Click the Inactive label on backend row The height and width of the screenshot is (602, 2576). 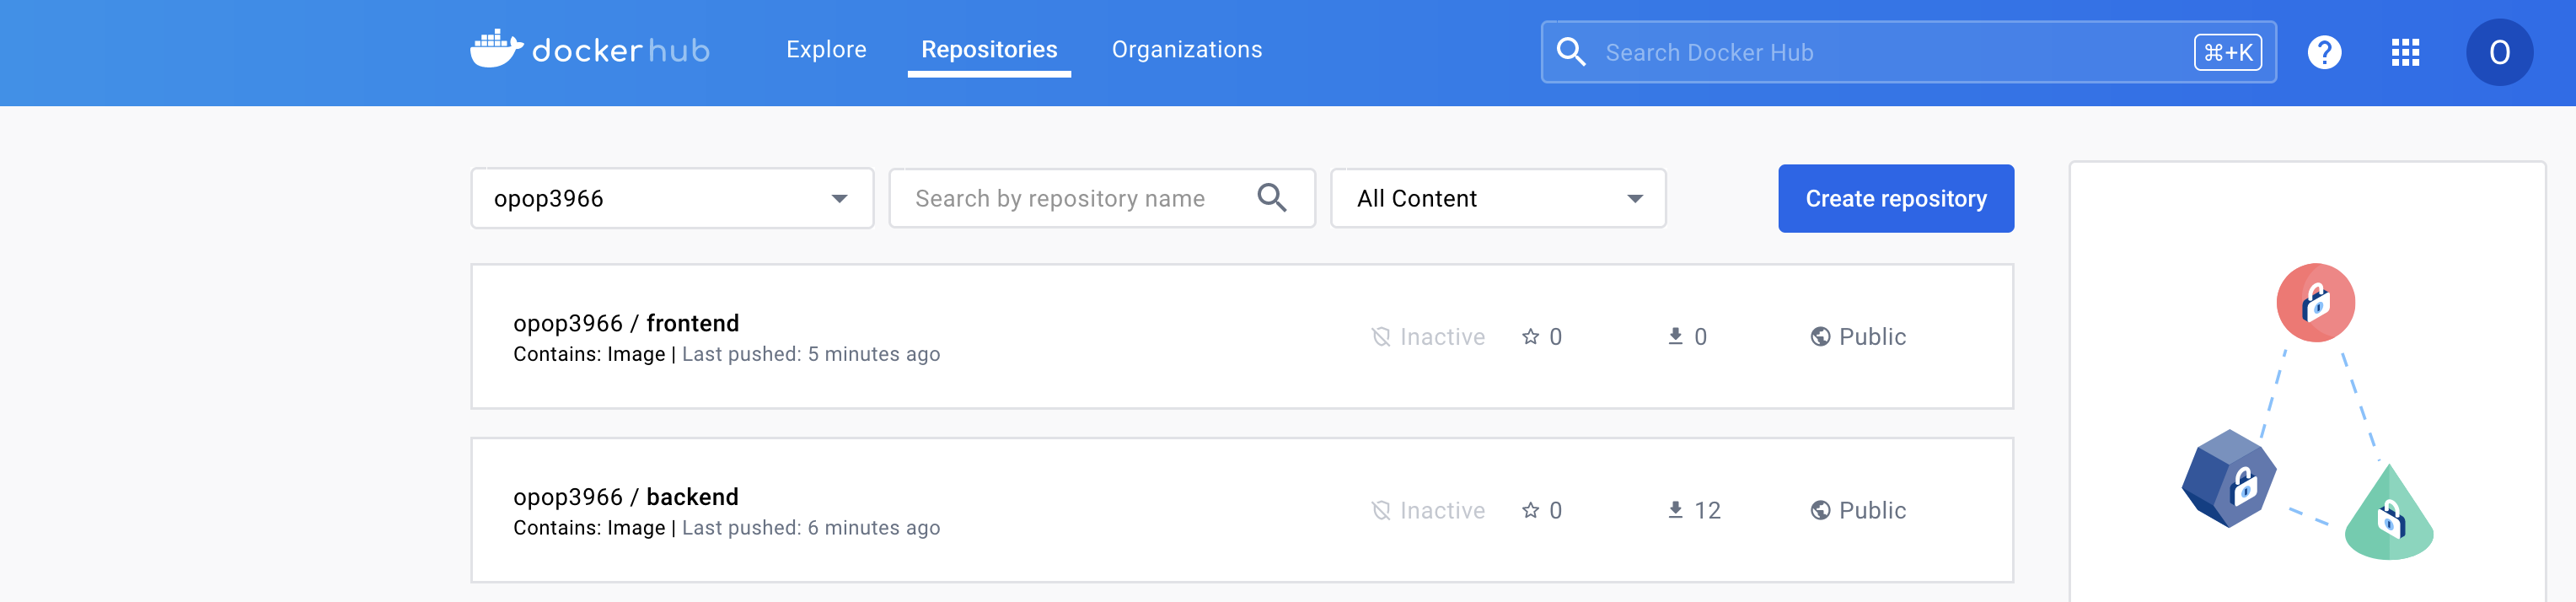pyautogui.click(x=1442, y=511)
